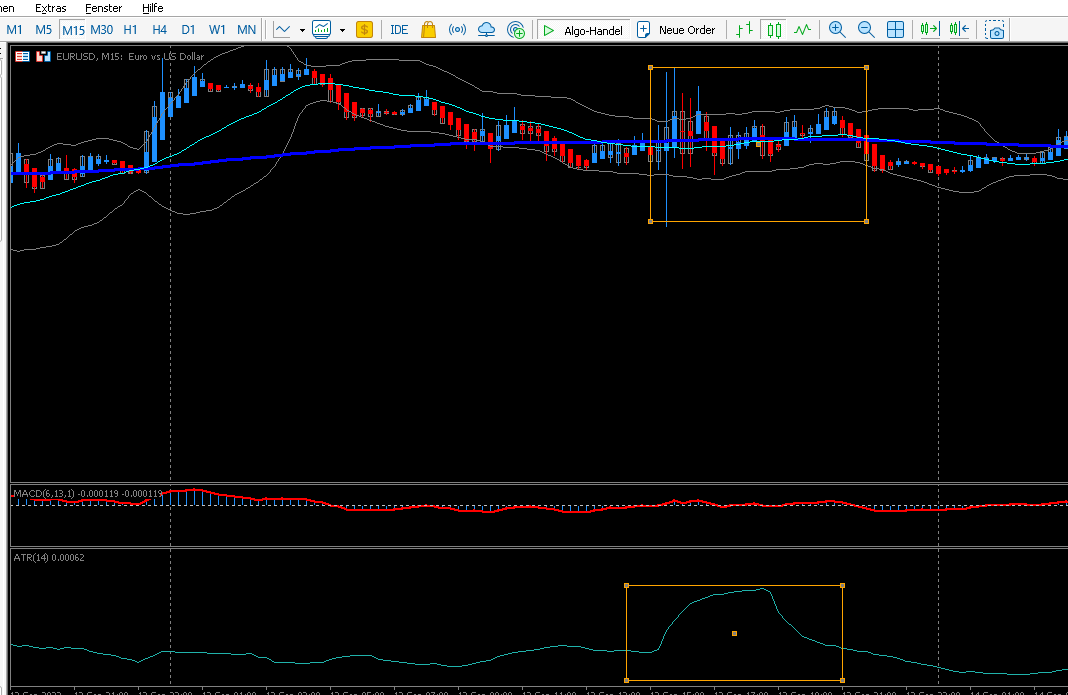
Task: Open the Market shopping bag icon
Action: click(428, 30)
